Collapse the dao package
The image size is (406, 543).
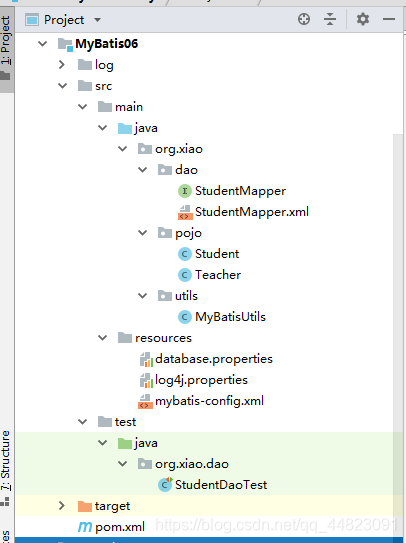[143, 170]
